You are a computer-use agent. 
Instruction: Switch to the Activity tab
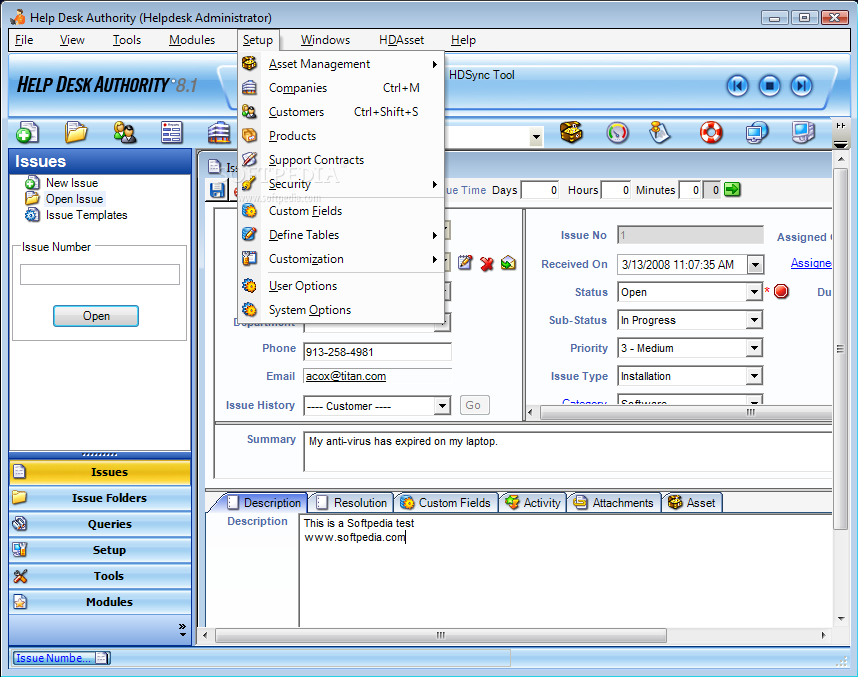(x=532, y=502)
